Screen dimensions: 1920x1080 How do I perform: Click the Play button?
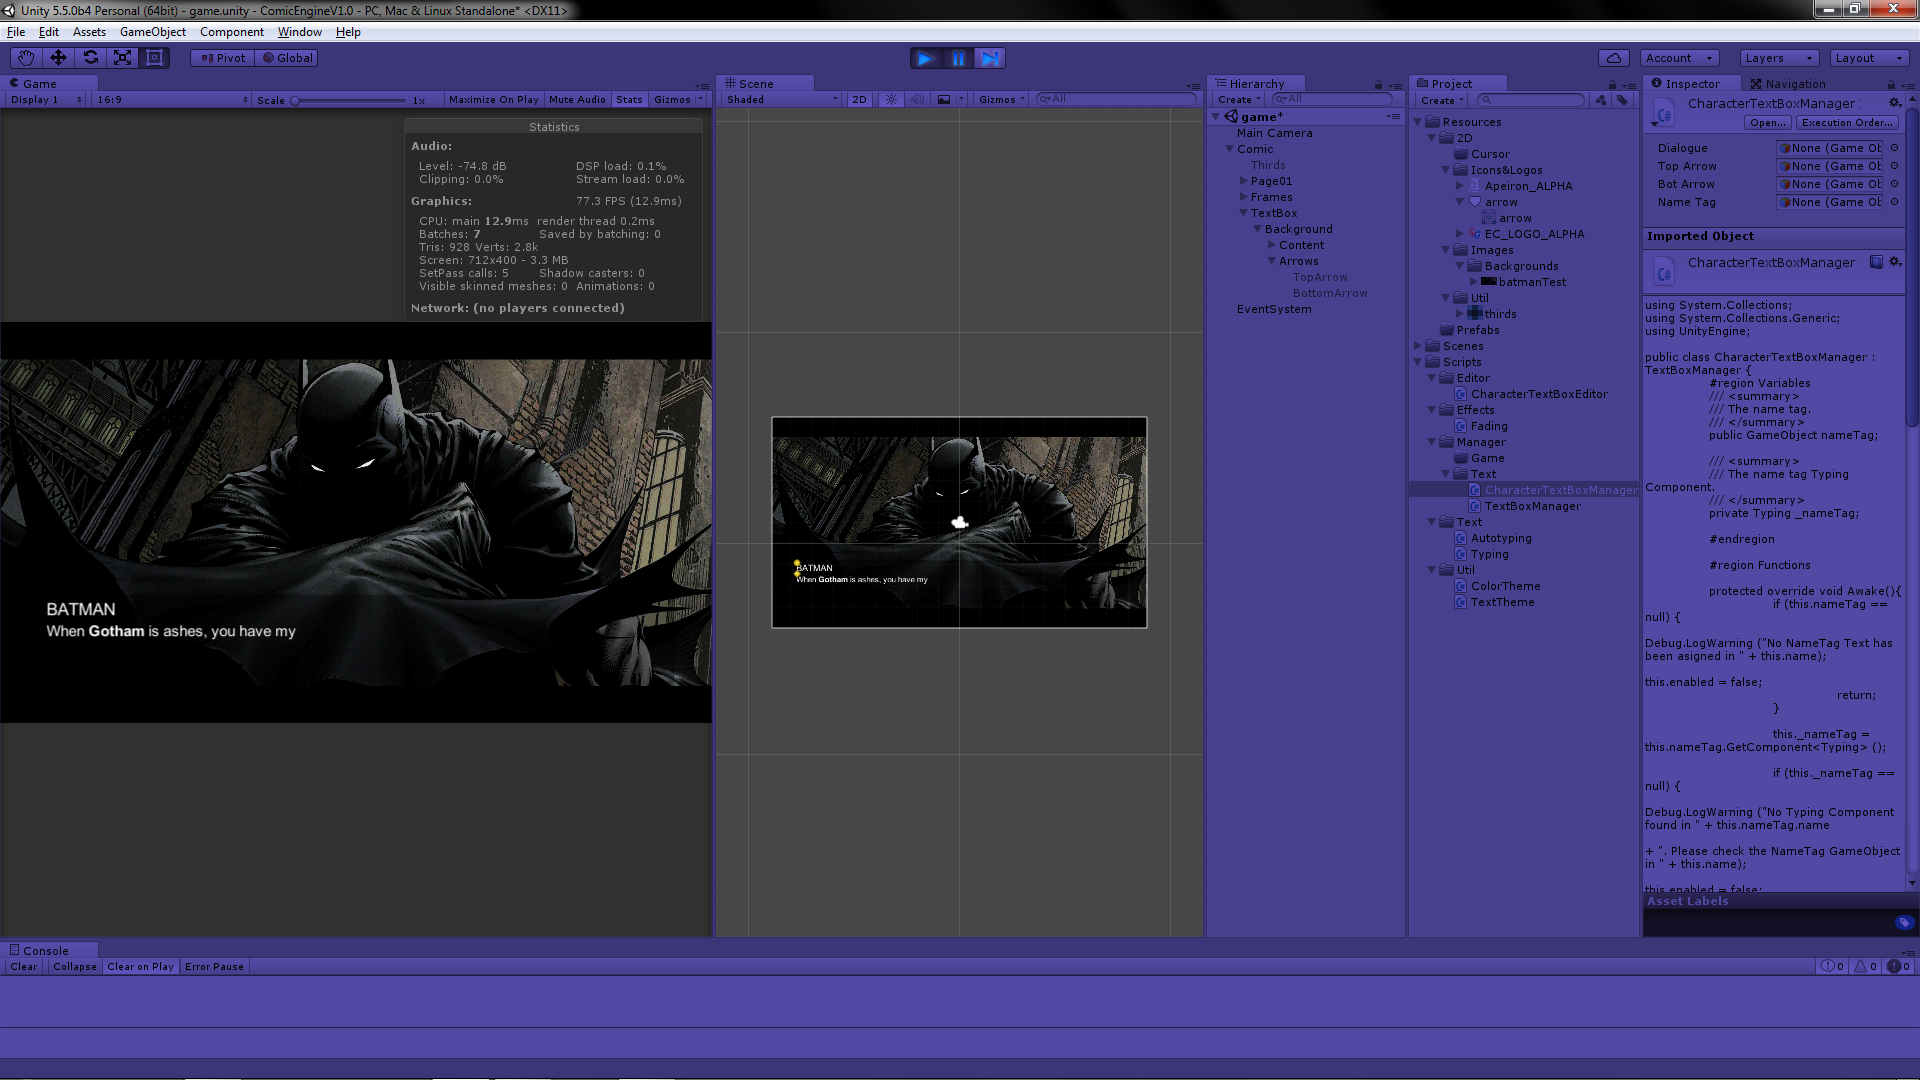click(926, 58)
